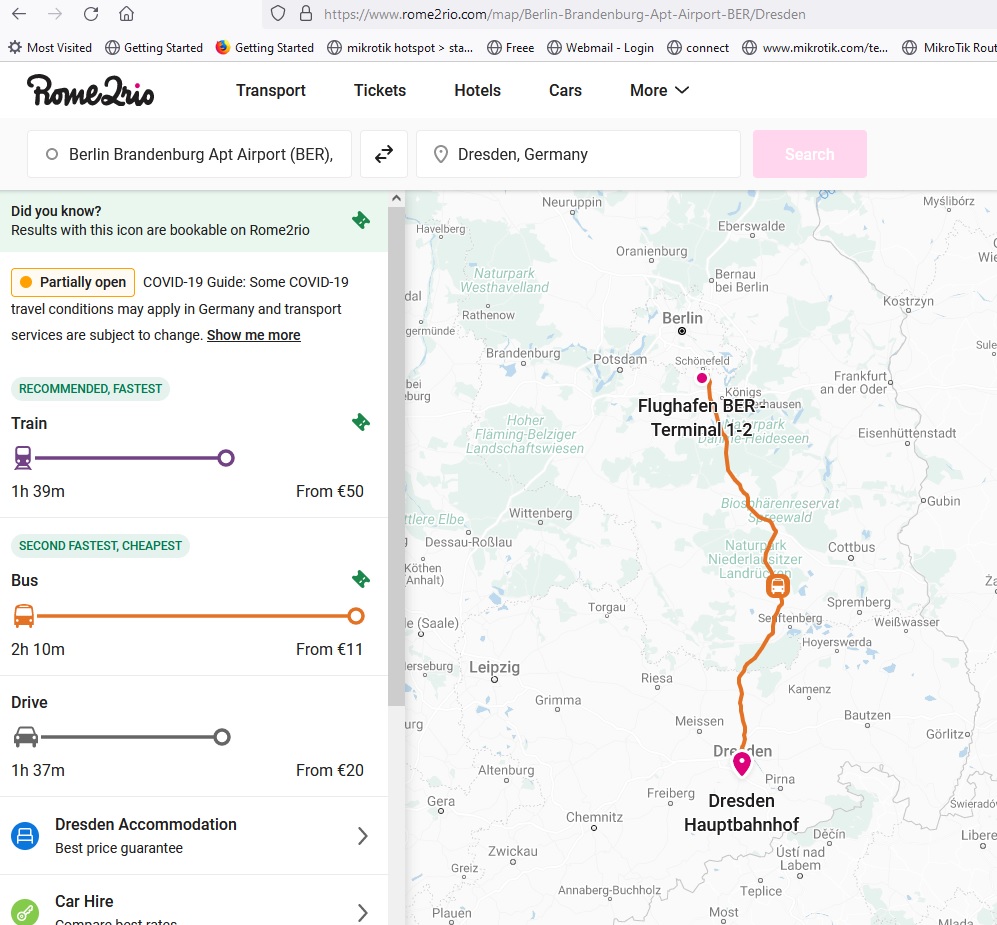Click the RECOMMENDED, FASTEST tag
Viewport: 997px width, 925px height.
pos(90,388)
